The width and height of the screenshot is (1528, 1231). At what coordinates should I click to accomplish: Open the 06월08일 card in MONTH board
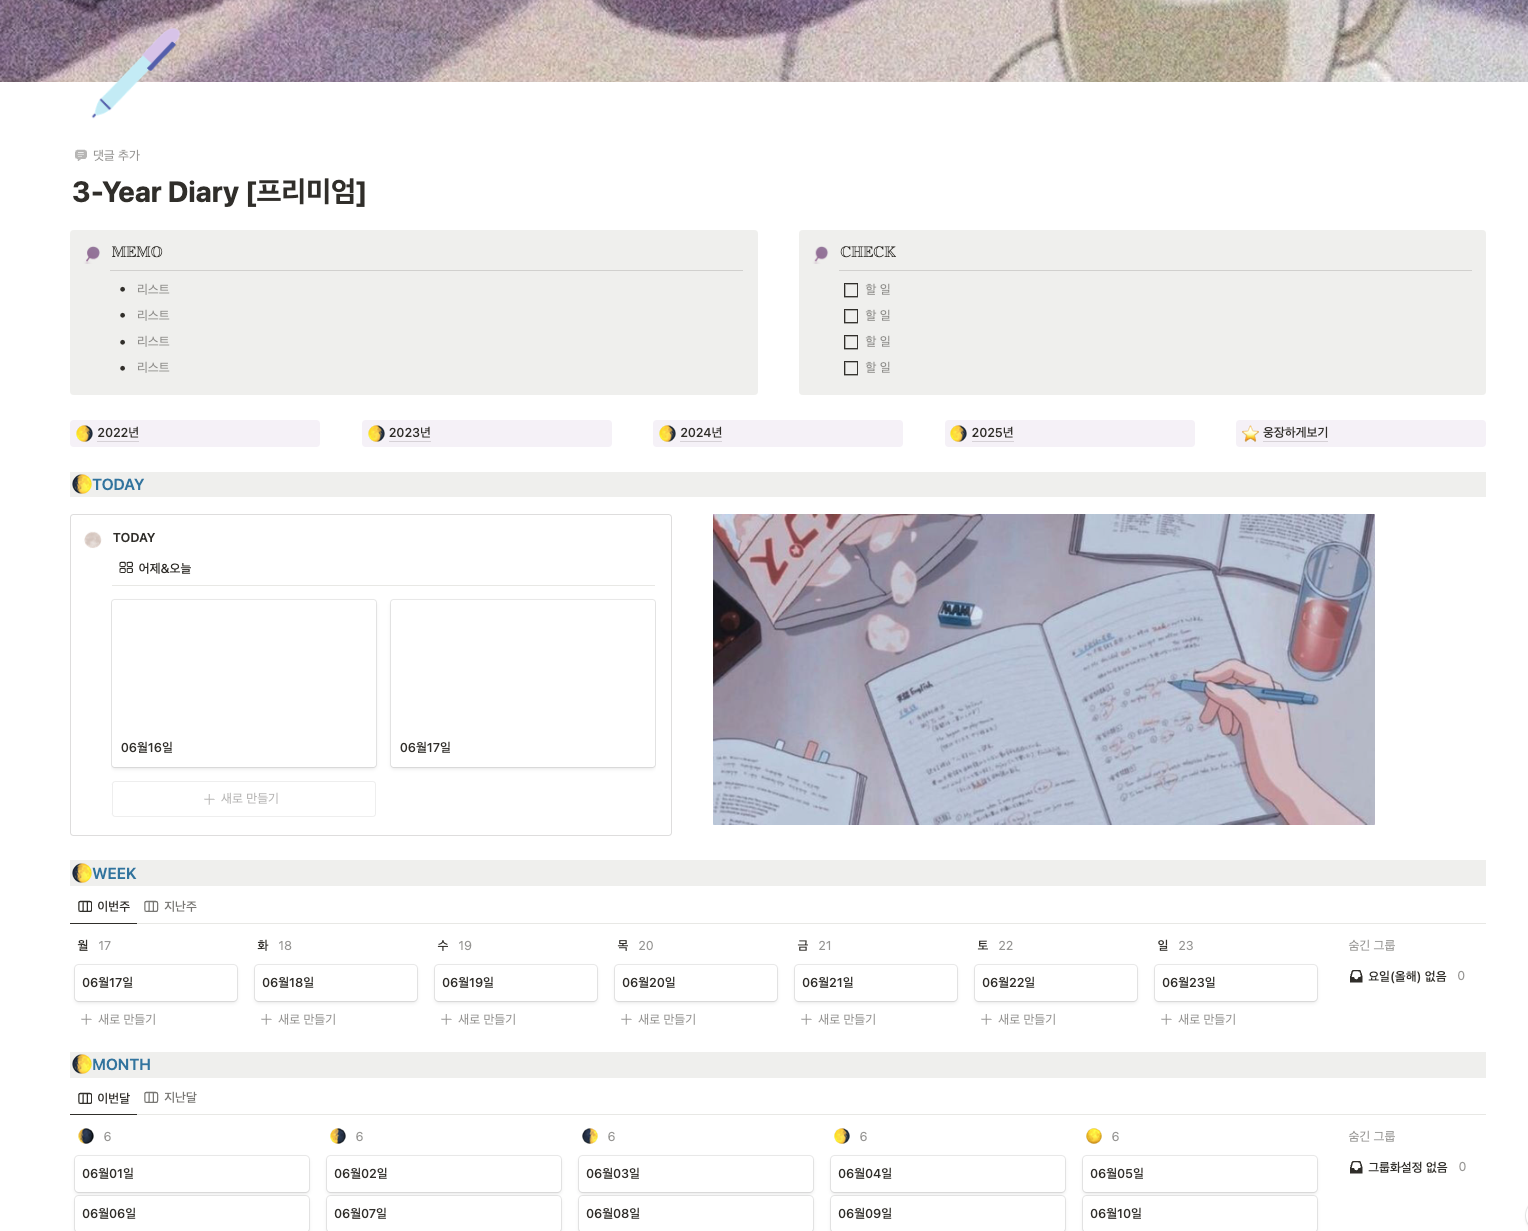696,1213
